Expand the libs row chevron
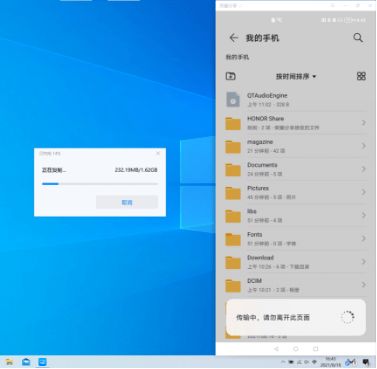 point(363,215)
